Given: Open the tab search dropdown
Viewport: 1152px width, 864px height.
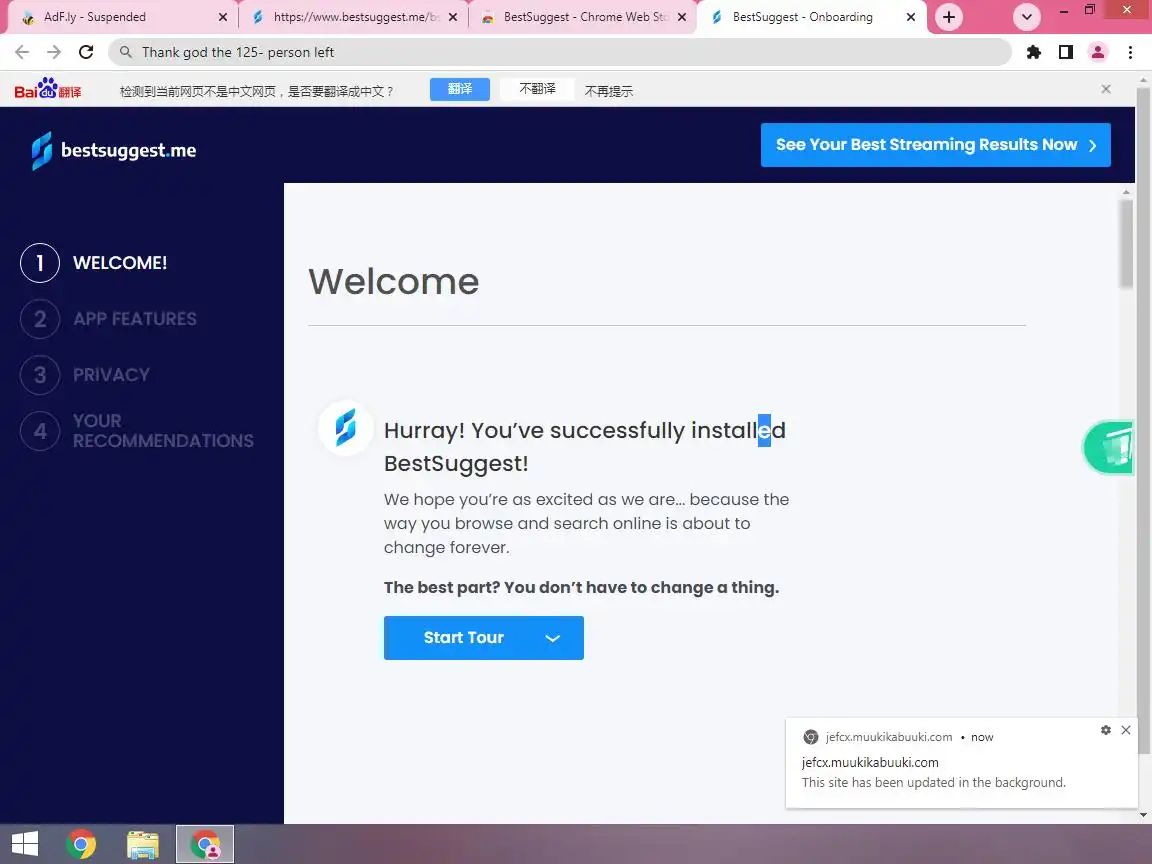Looking at the screenshot, I should point(1026,17).
